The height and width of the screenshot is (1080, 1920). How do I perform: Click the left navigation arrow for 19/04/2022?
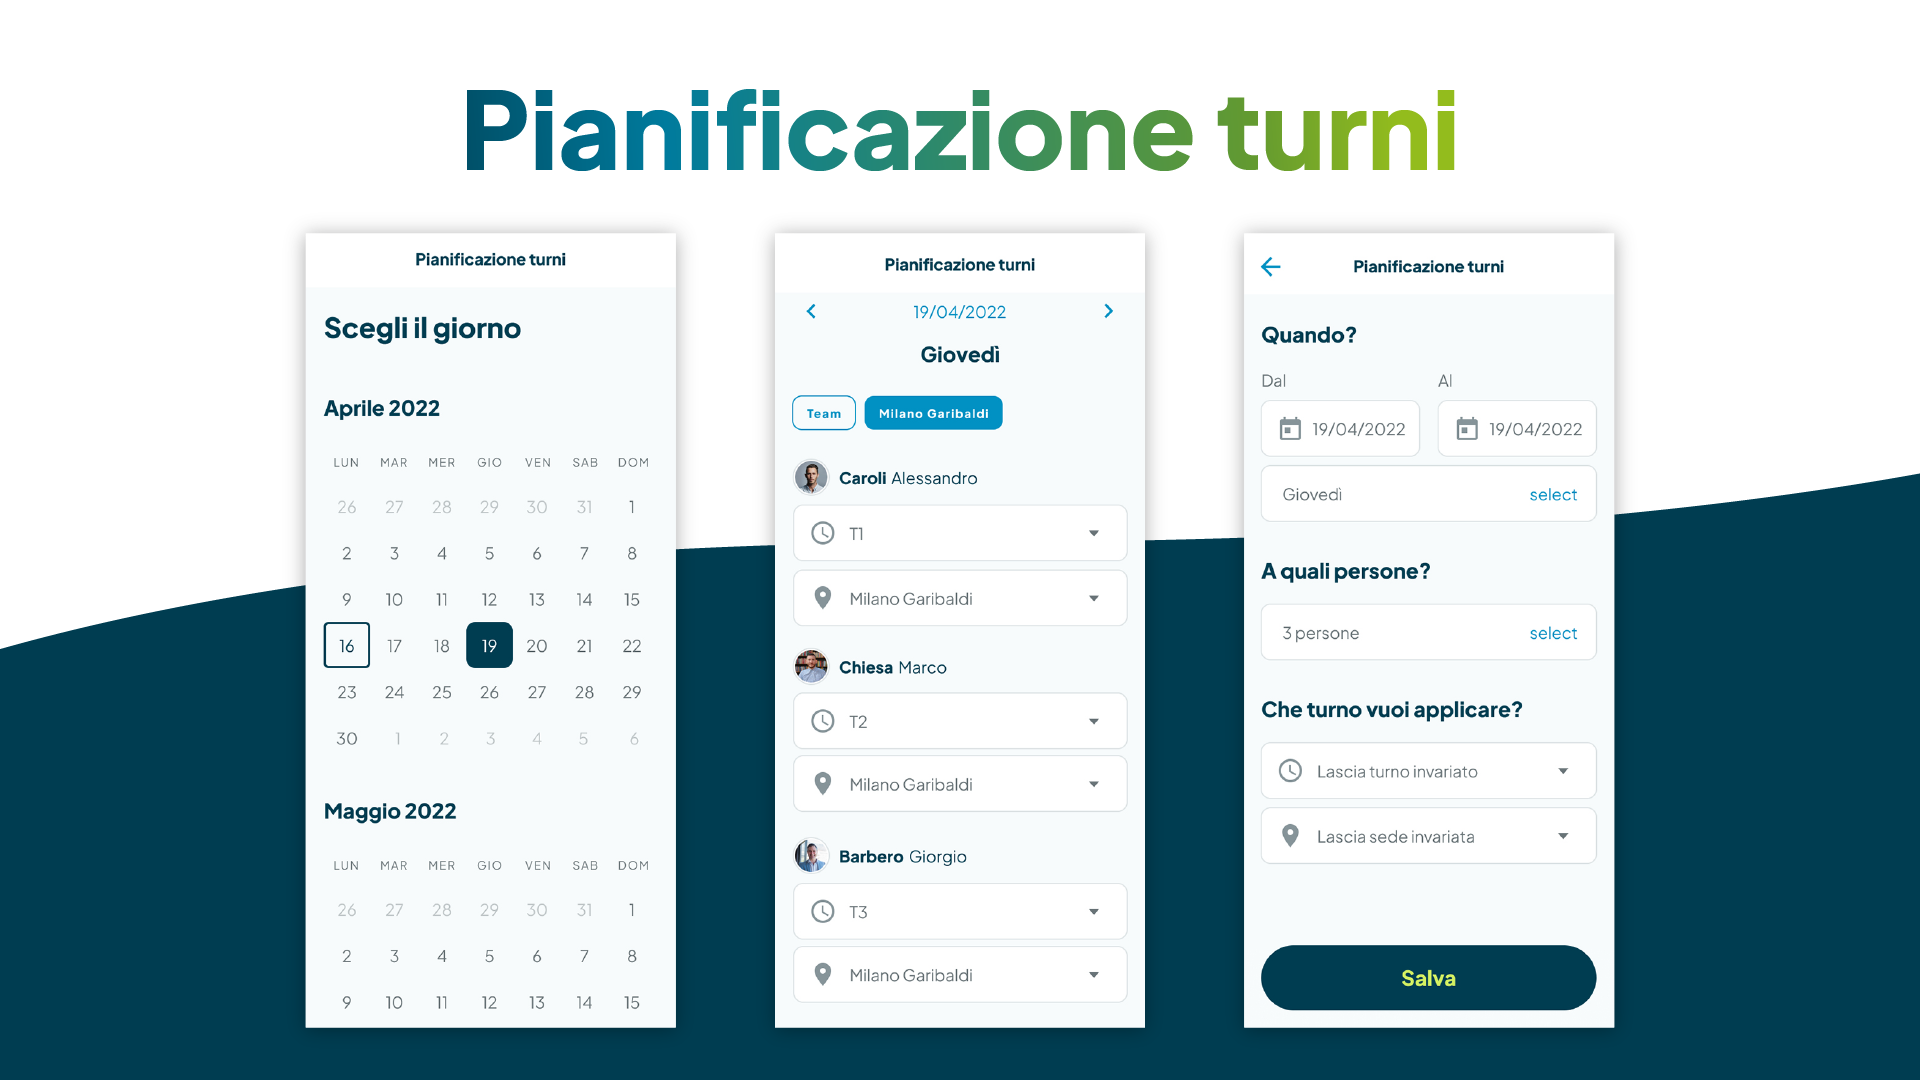[x=810, y=311]
